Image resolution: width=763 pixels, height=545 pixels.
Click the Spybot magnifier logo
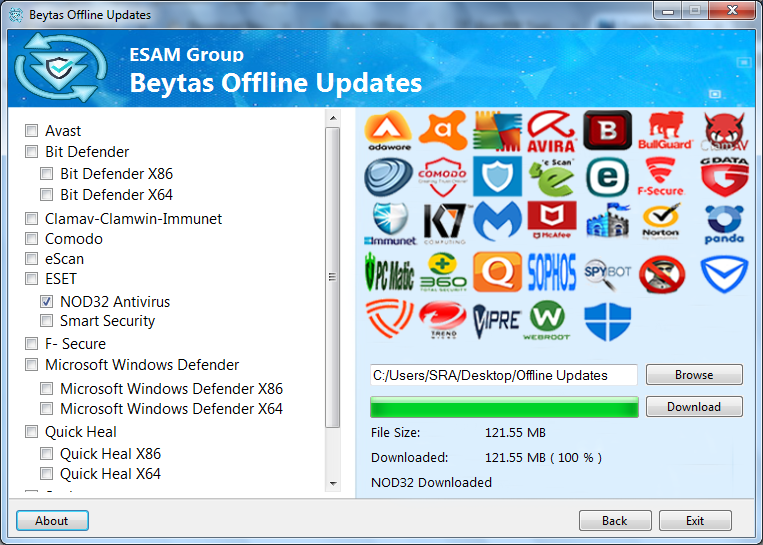click(607, 274)
